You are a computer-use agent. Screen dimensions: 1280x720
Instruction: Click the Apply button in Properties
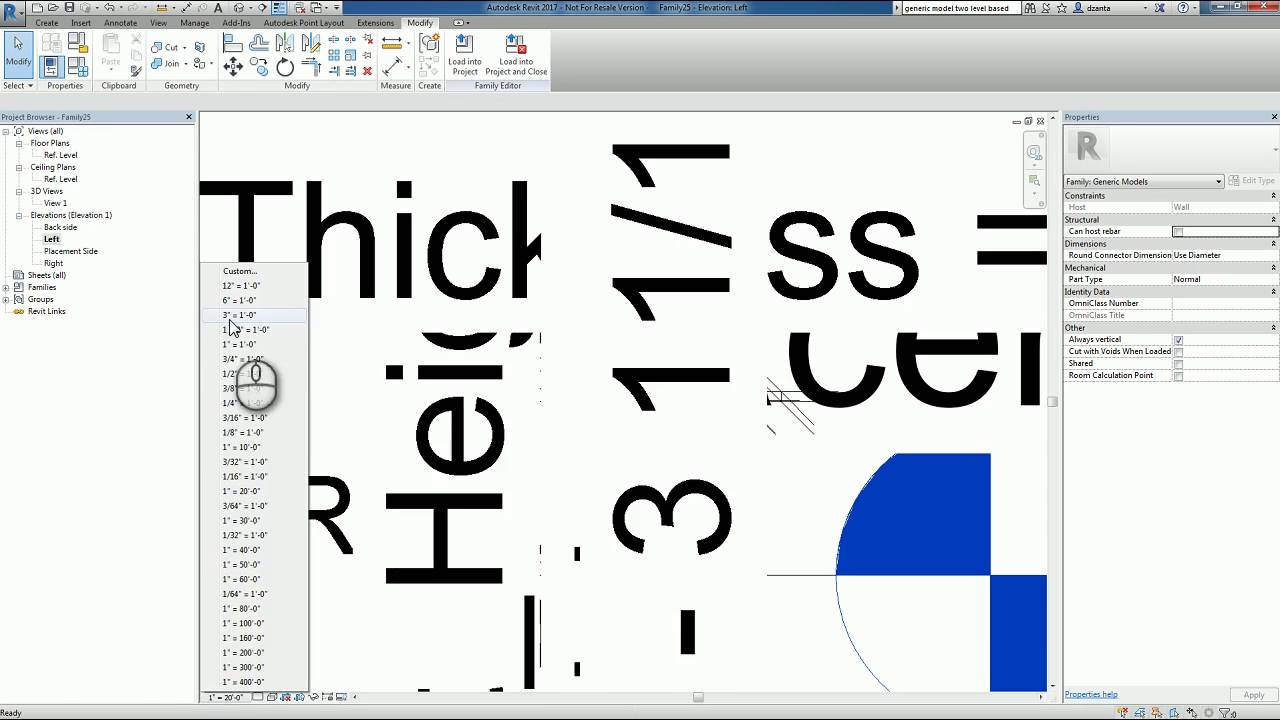pyautogui.click(x=1254, y=695)
